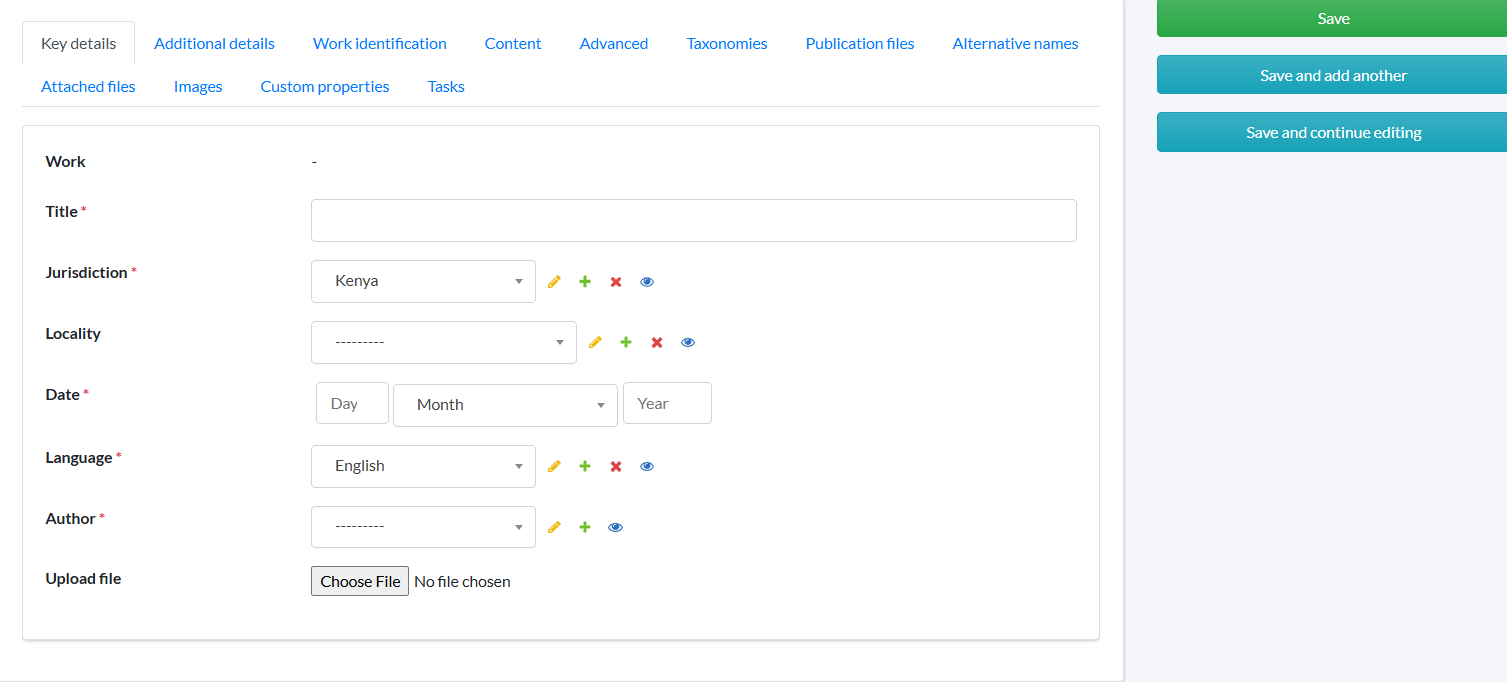Open the Custom properties tab
The width and height of the screenshot is (1507, 682).
click(x=325, y=87)
